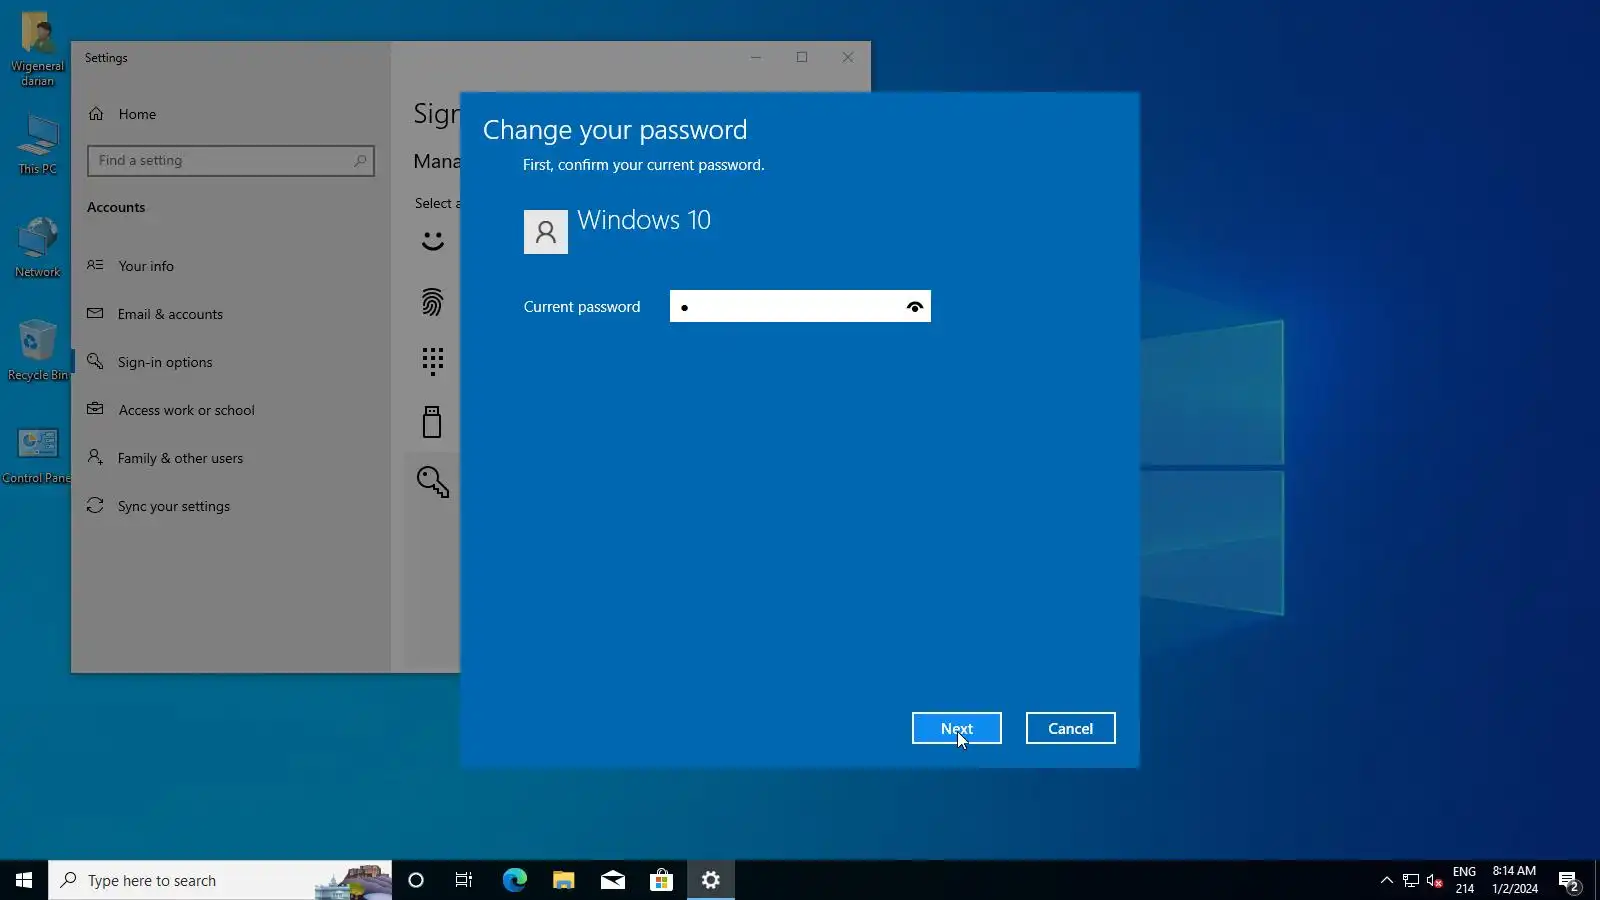Select the Control Panel desktop icon
This screenshot has height=900, width=1600.
(x=37, y=454)
